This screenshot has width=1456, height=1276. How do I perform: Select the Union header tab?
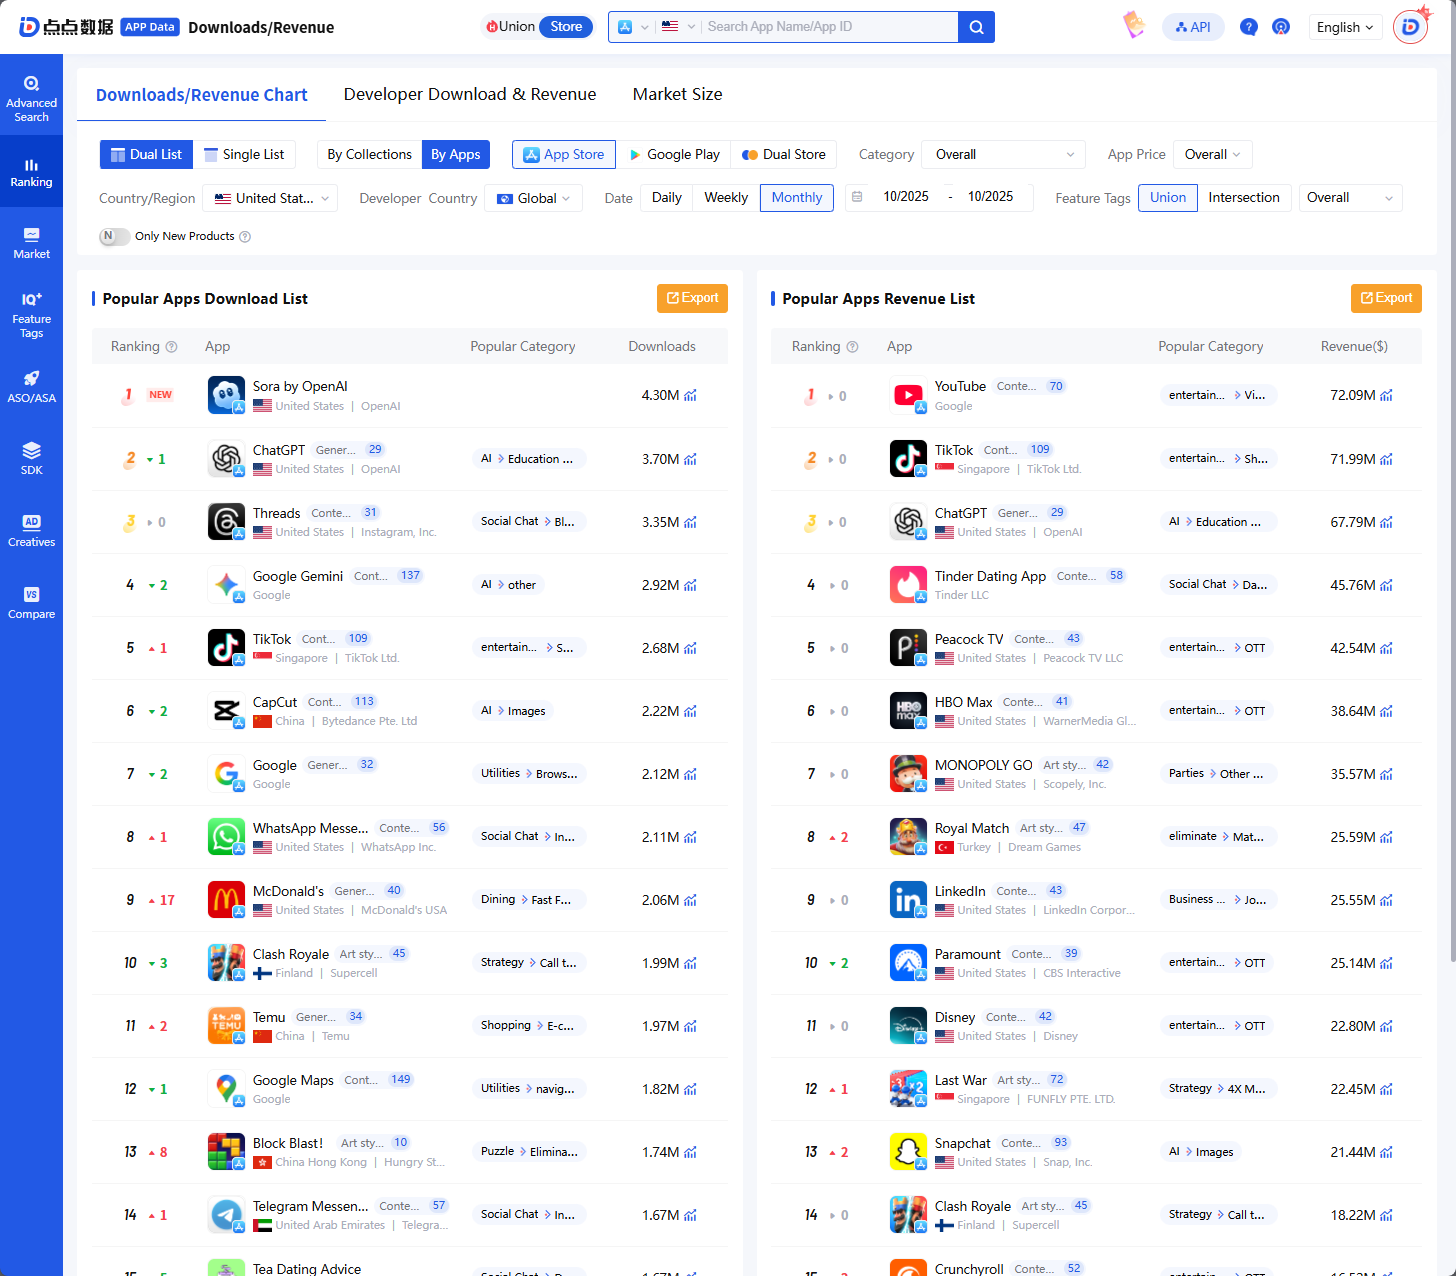click(510, 27)
